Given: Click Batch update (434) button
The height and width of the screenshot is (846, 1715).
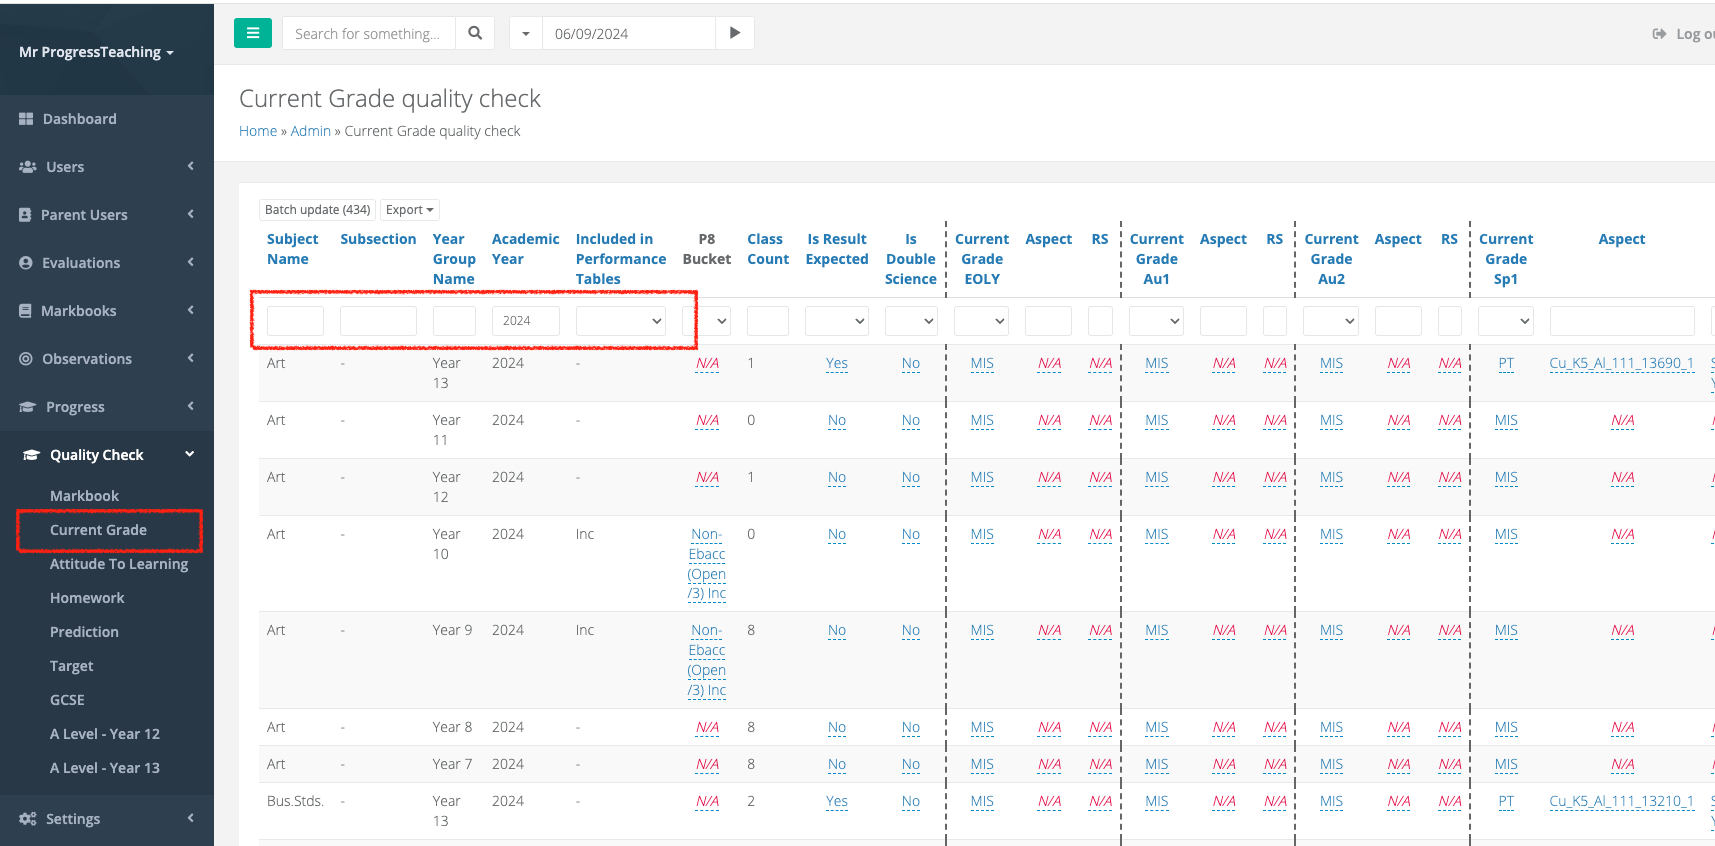Looking at the screenshot, I should [x=317, y=210].
